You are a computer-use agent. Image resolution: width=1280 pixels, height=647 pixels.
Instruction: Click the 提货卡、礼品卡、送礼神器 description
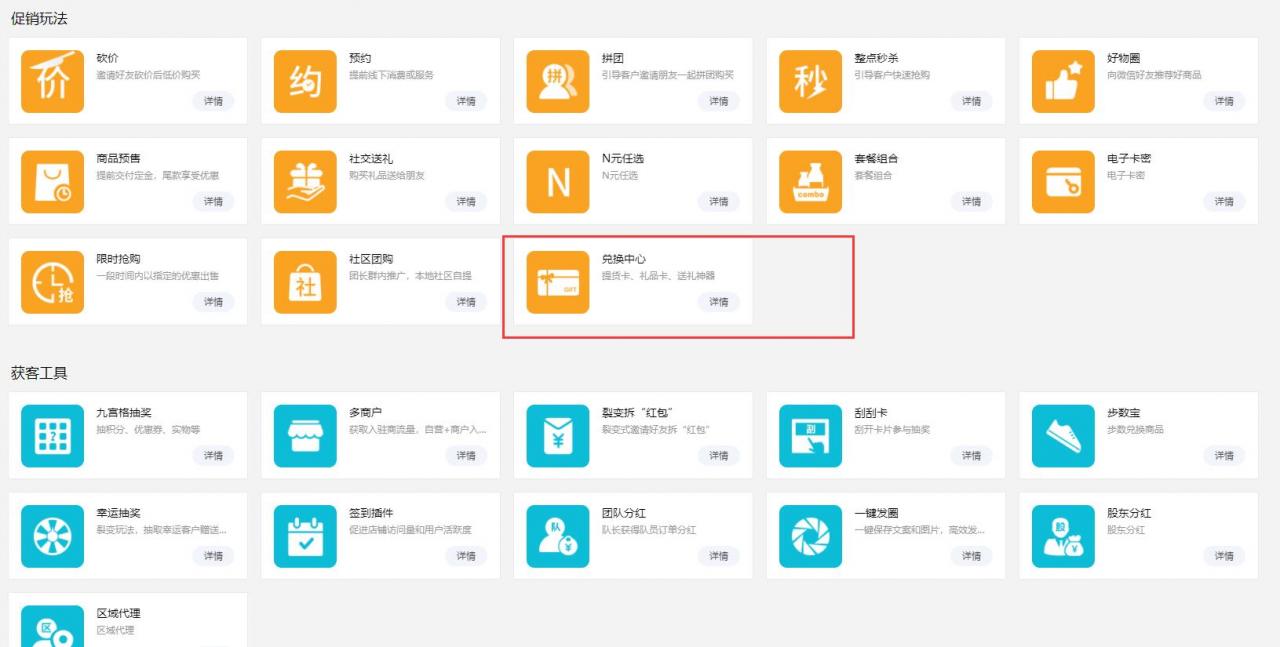click(x=658, y=276)
